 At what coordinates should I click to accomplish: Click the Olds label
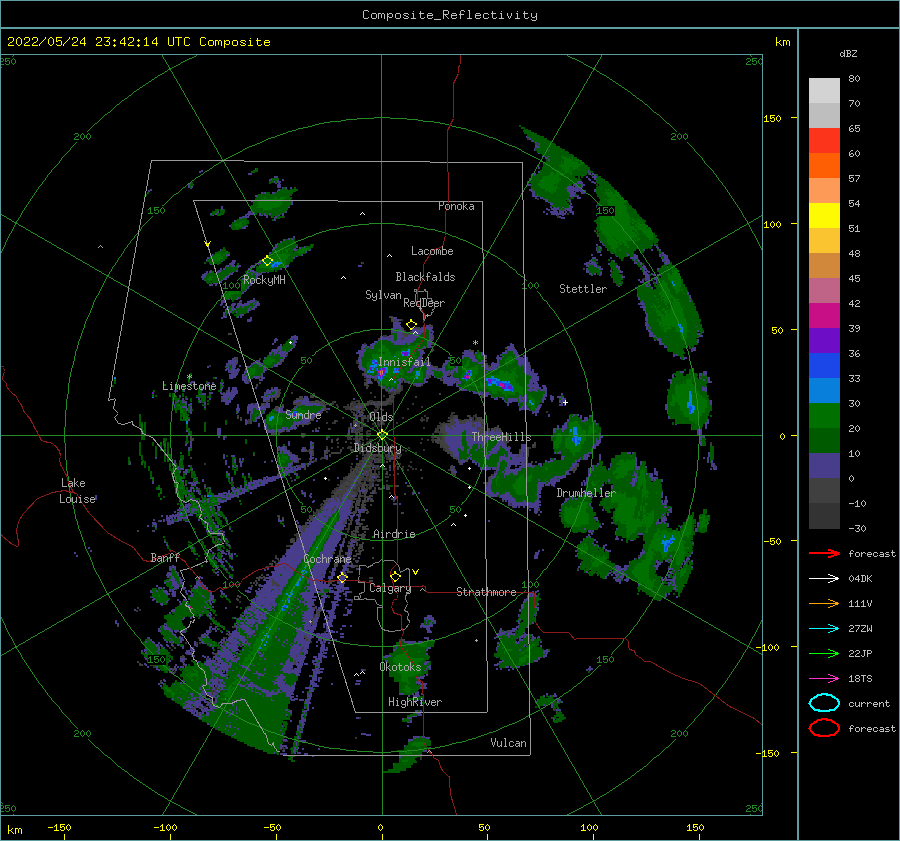pos(381,417)
